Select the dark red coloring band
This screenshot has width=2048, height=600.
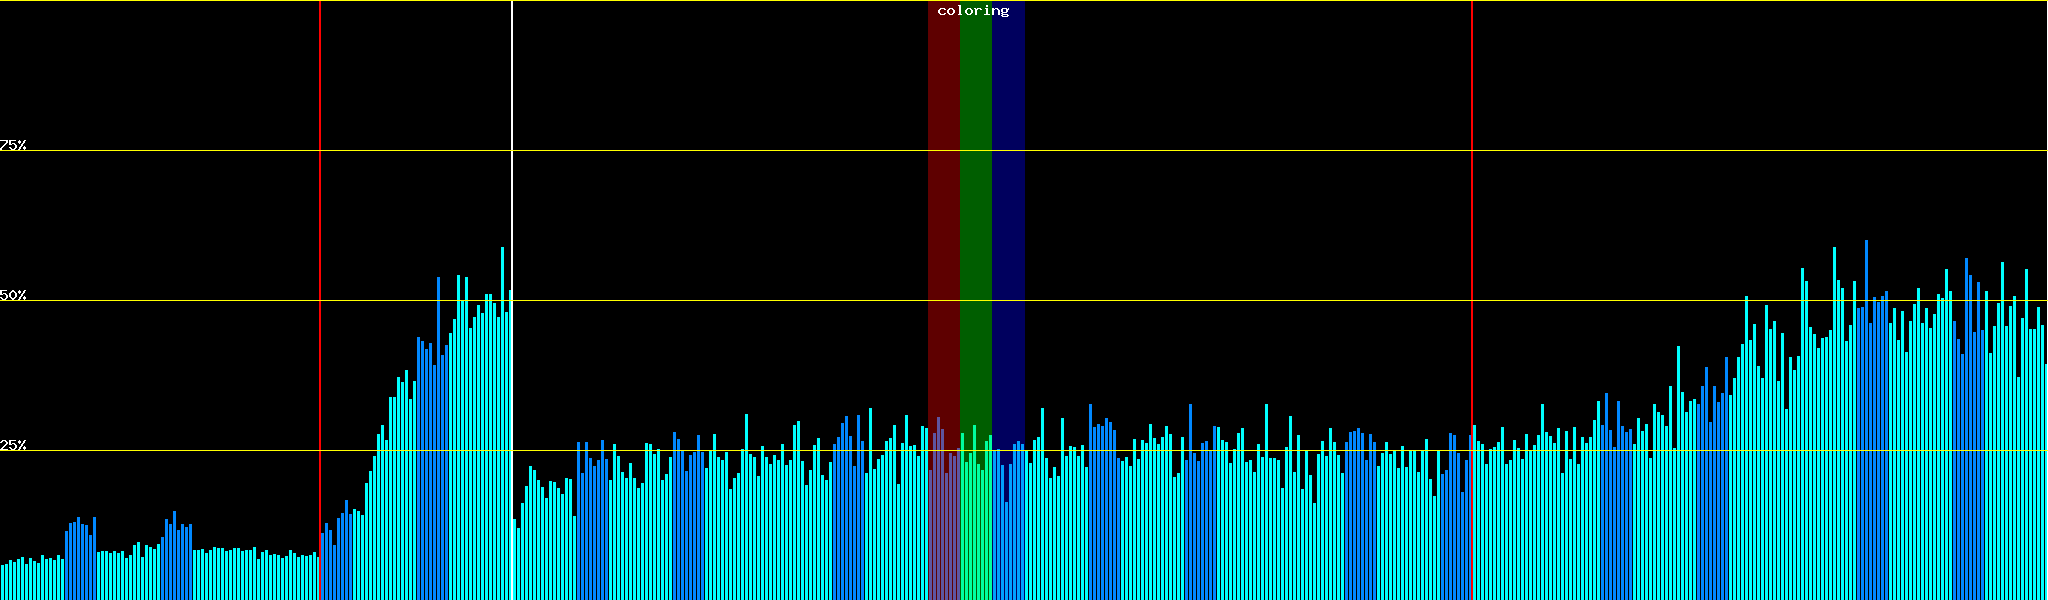943,200
